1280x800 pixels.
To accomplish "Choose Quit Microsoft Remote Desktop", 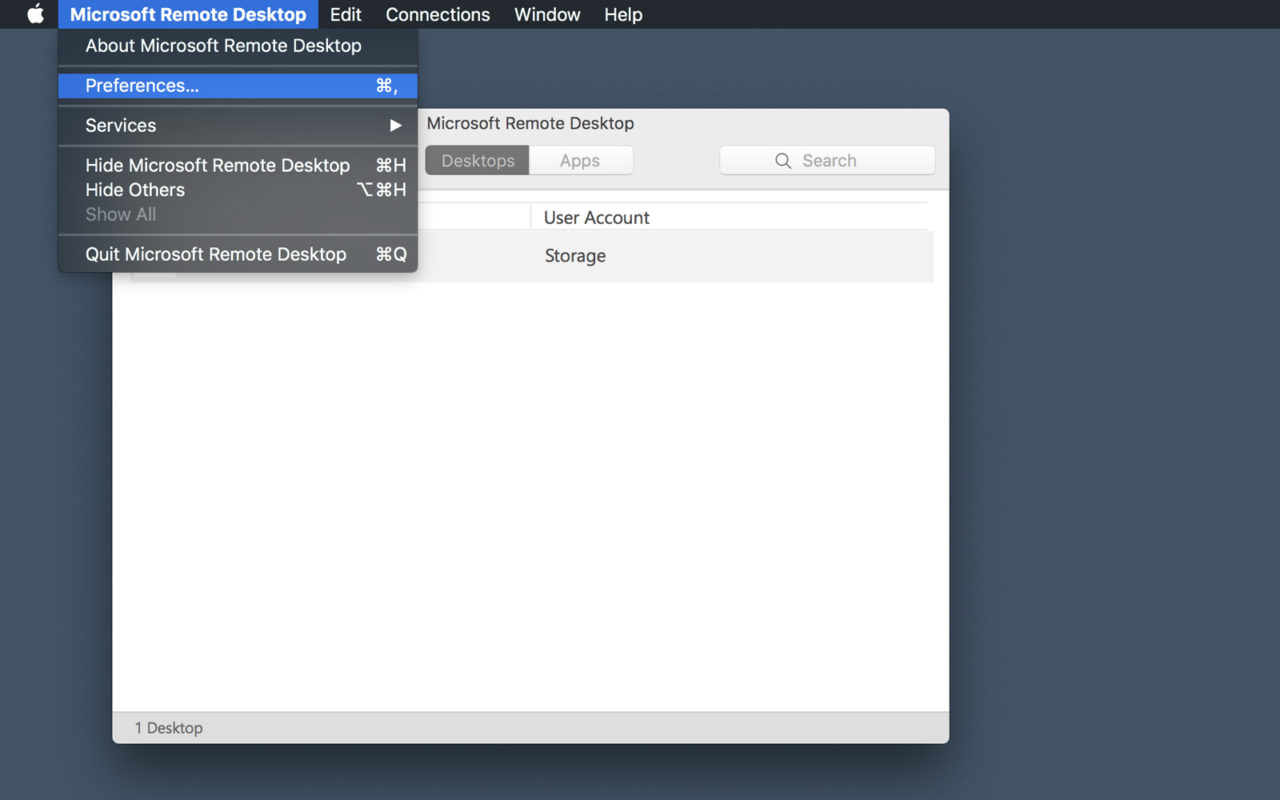I will [x=238, y=254].
